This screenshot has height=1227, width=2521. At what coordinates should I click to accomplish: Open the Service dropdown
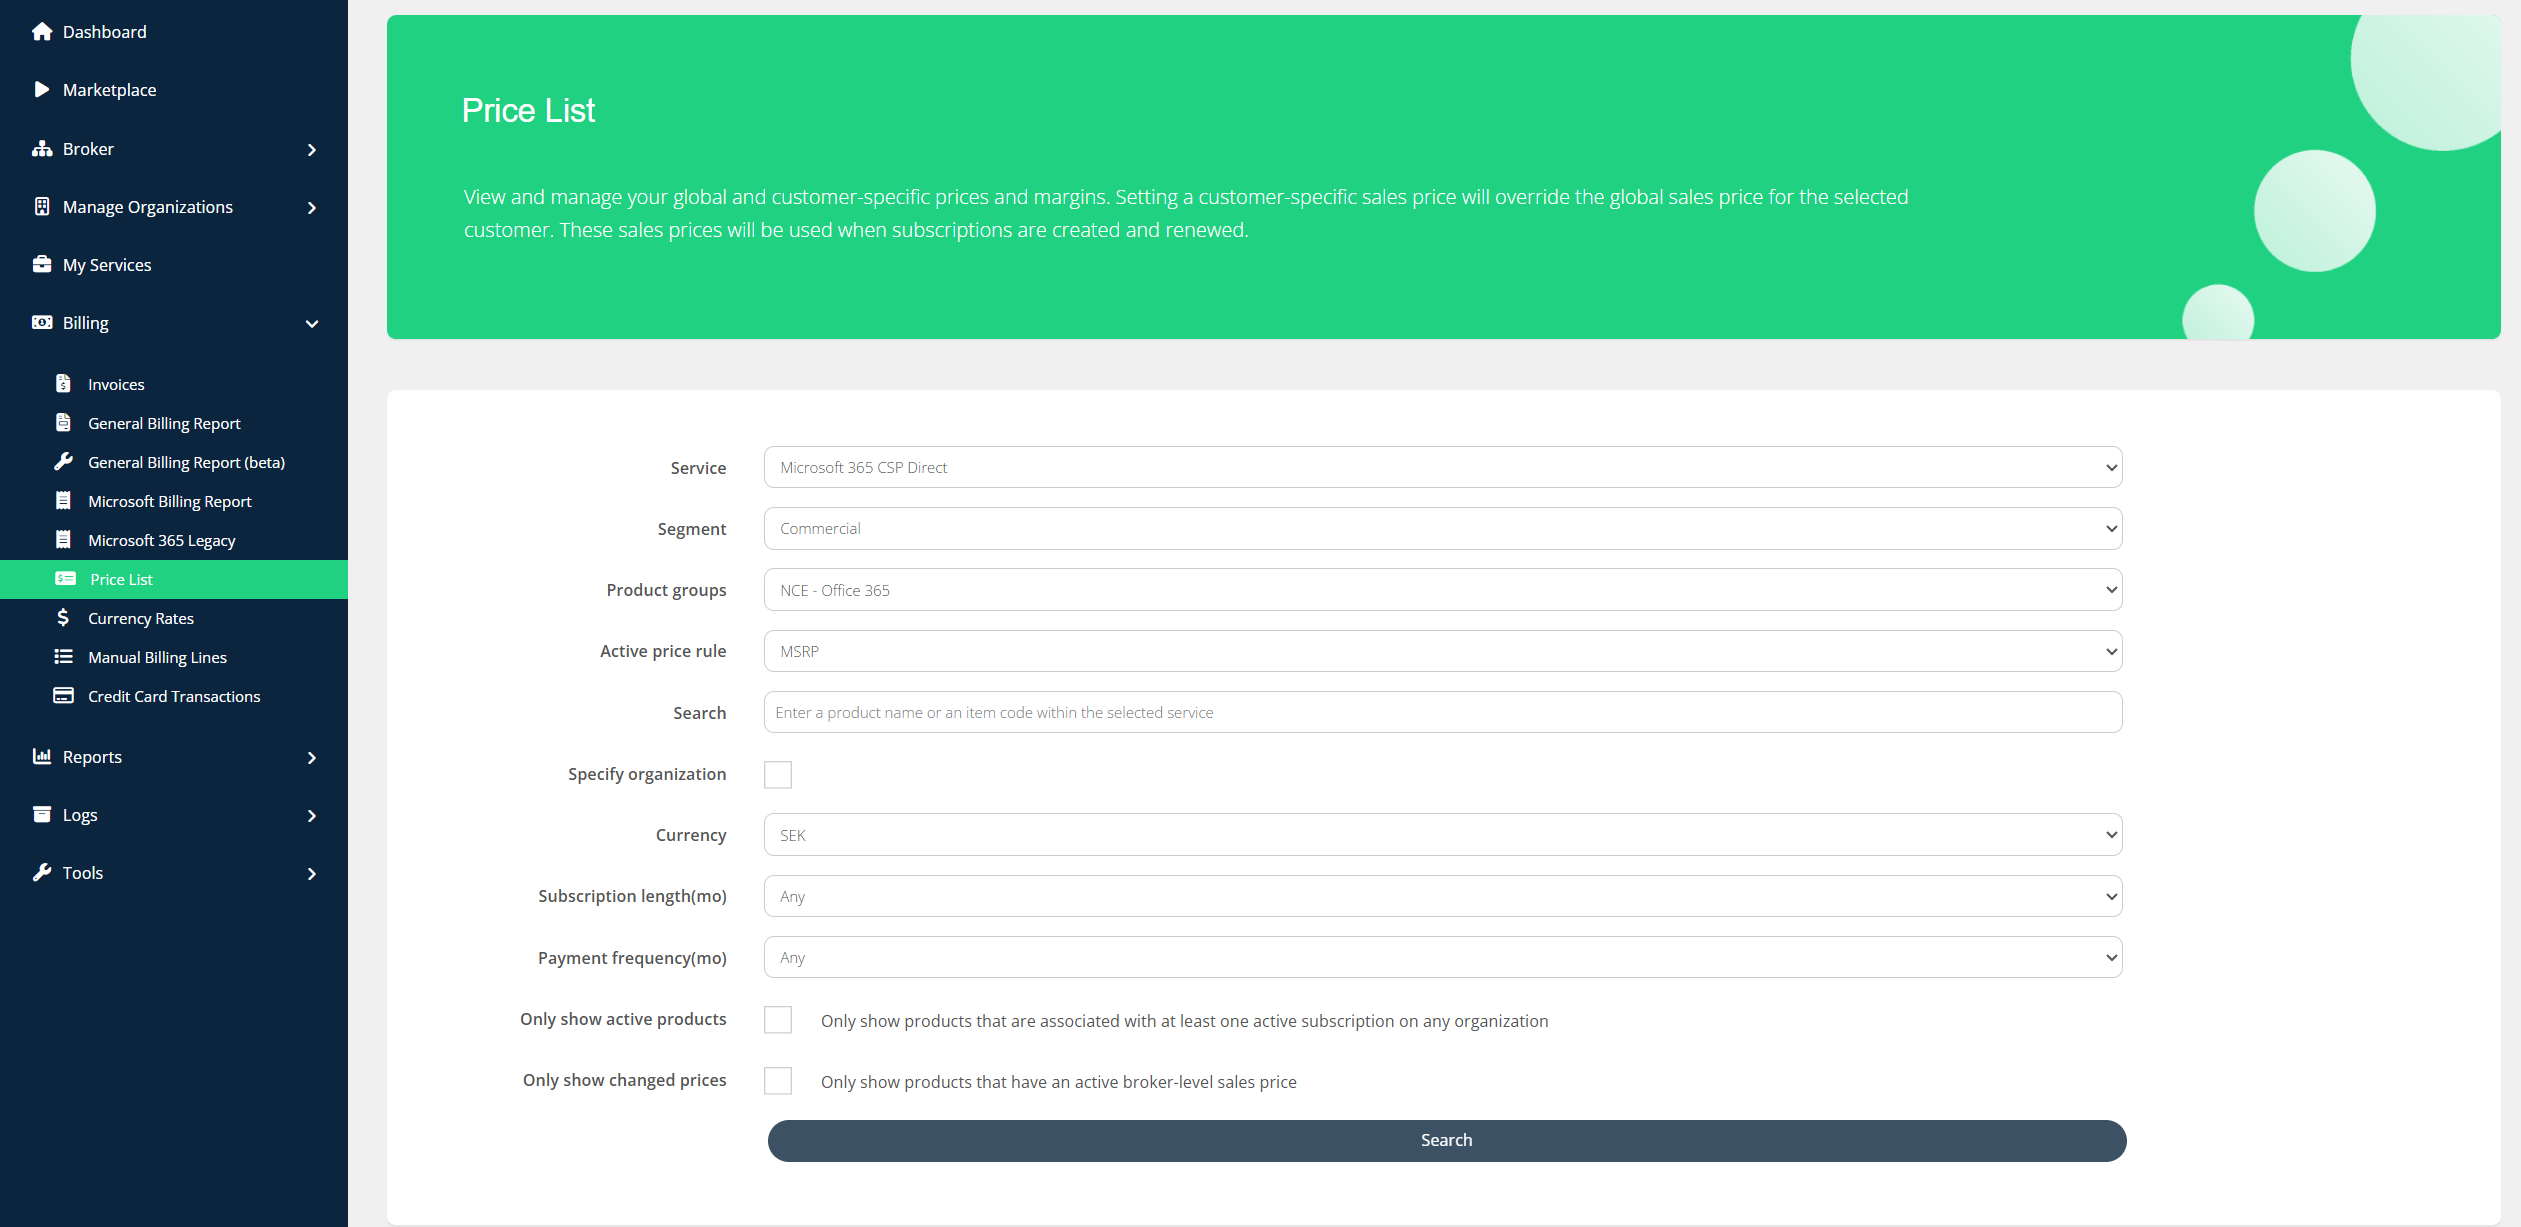click(x=1442, y=467)
